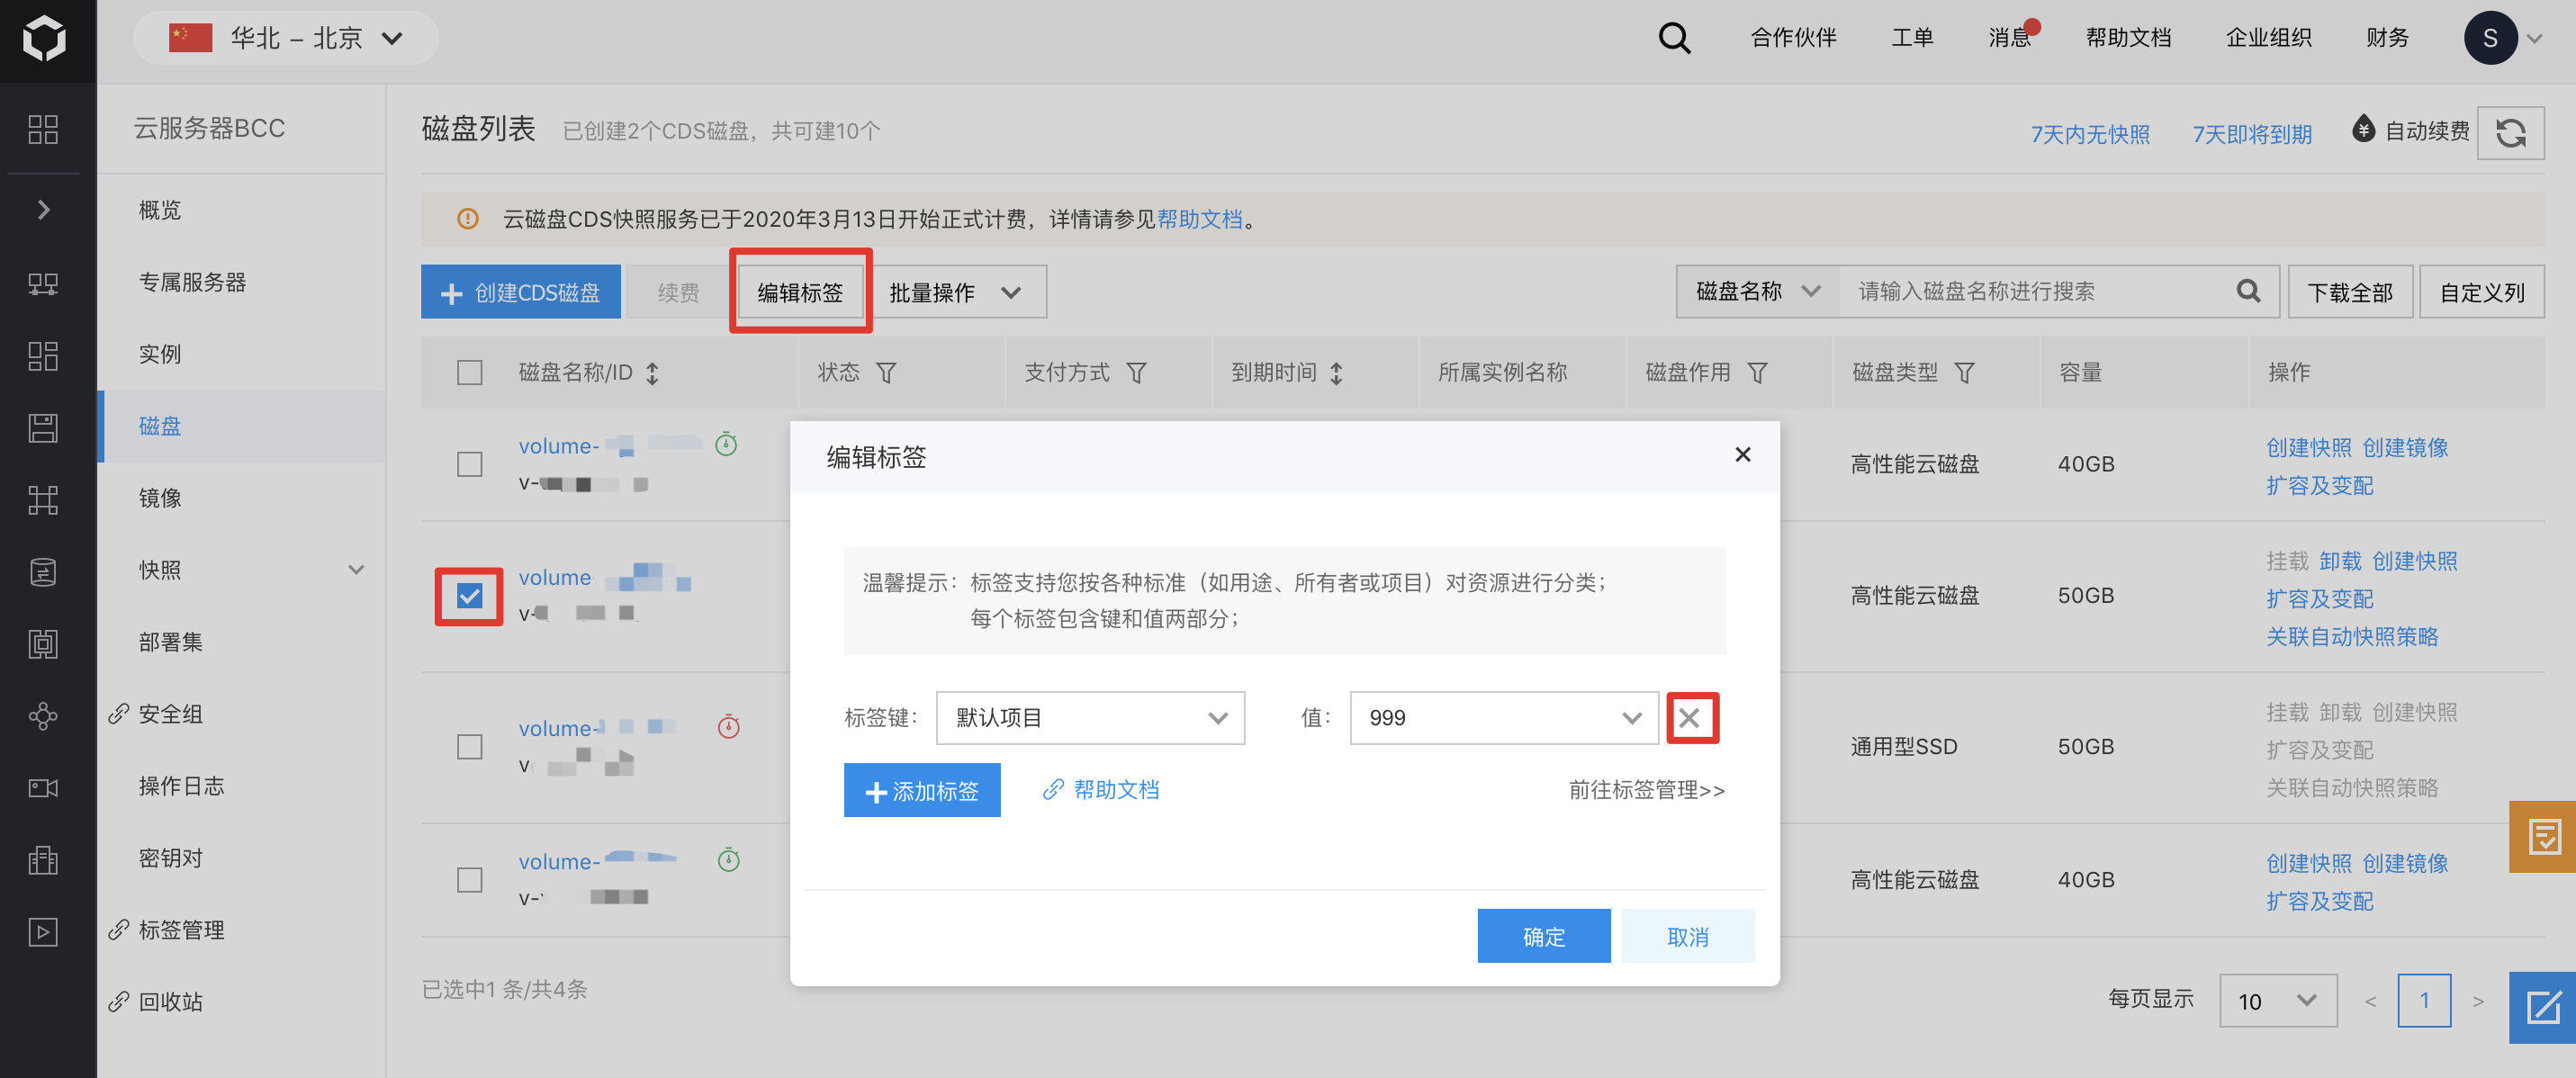The width and height of the screenshot is (2576, 1078).
Task: Click the refresh icon beside 自动续费
Action: coord(2510,132)
